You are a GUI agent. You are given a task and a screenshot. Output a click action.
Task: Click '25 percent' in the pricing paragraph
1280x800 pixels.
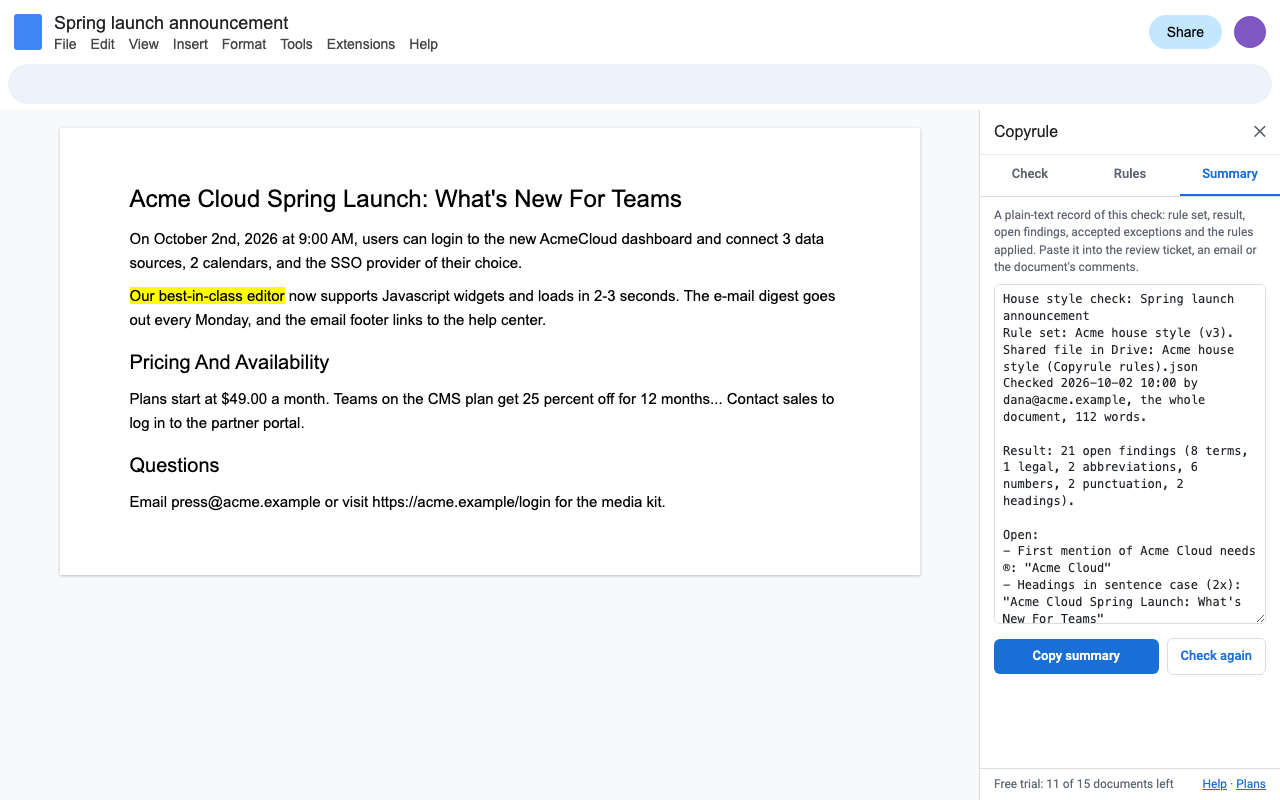coord(560,399)
